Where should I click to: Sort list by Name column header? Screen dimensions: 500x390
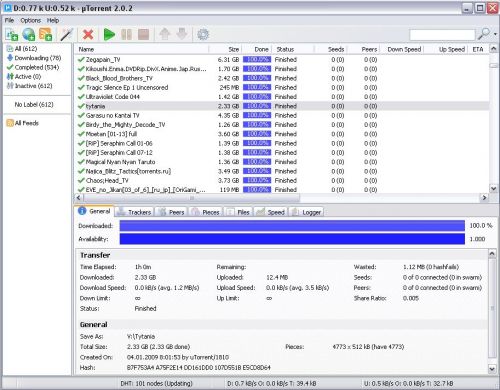click(142, 49)
